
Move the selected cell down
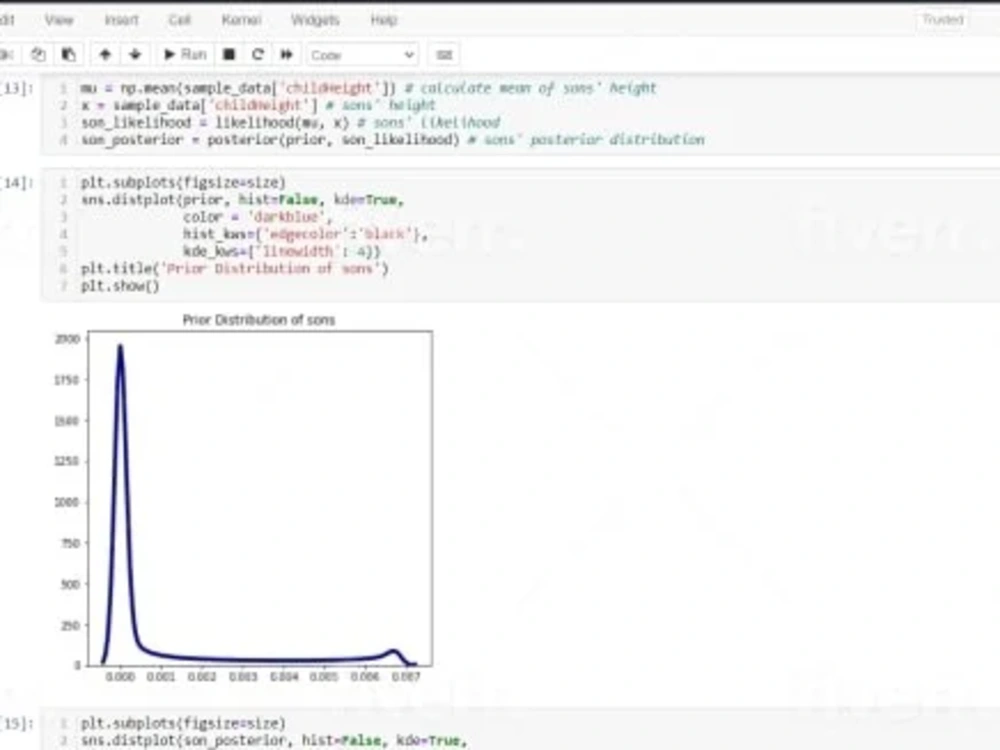point(135,55)
